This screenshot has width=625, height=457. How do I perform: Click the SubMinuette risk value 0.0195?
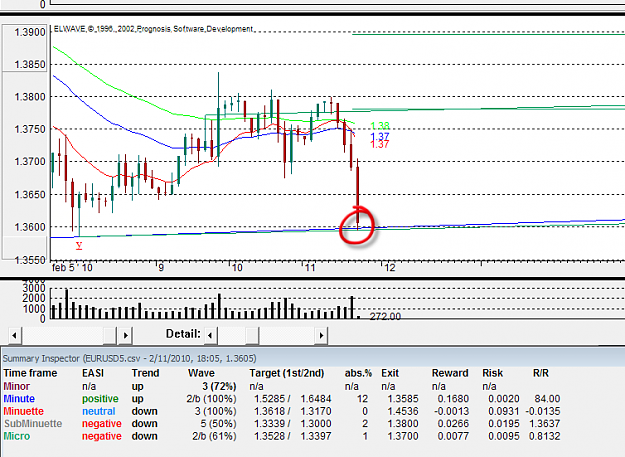coord(504,424)
